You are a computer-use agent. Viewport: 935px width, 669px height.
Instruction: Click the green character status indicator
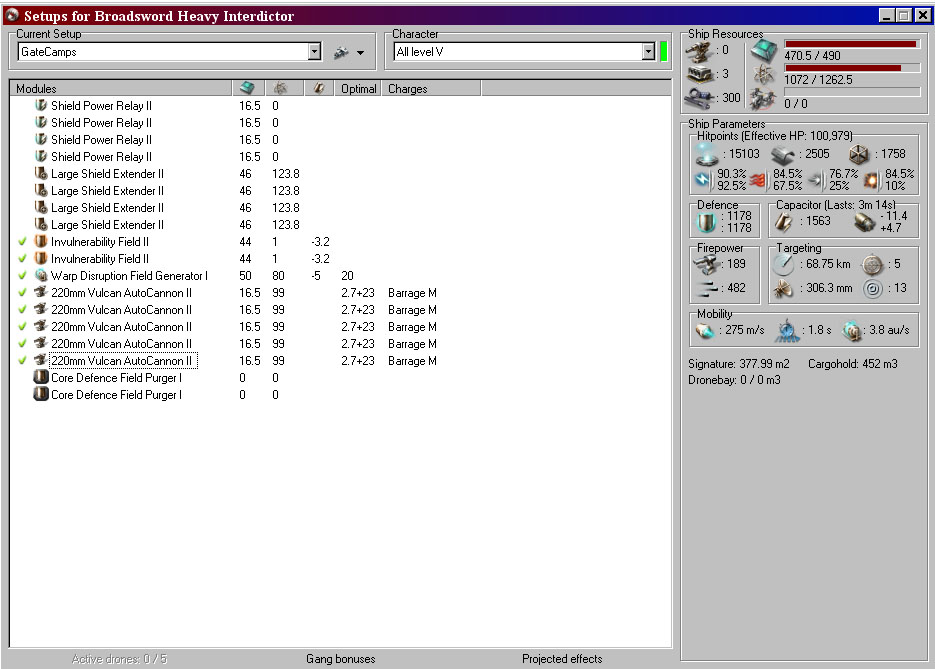tap(664, 52)
